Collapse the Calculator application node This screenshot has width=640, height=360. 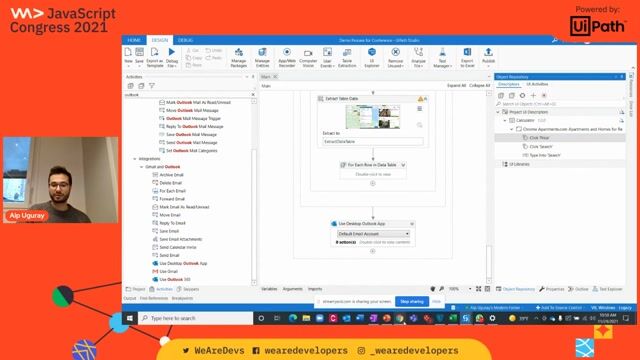coord(505,120)
